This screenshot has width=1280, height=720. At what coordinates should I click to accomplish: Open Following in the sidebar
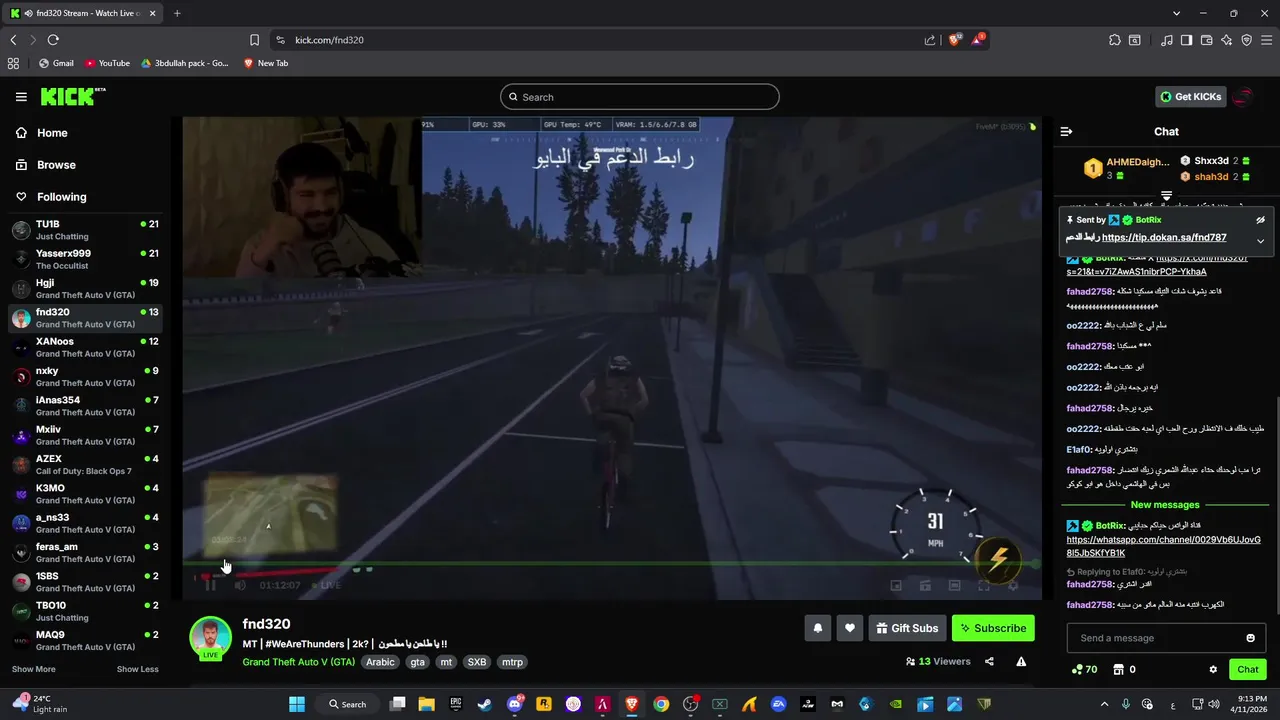[61, 197]
